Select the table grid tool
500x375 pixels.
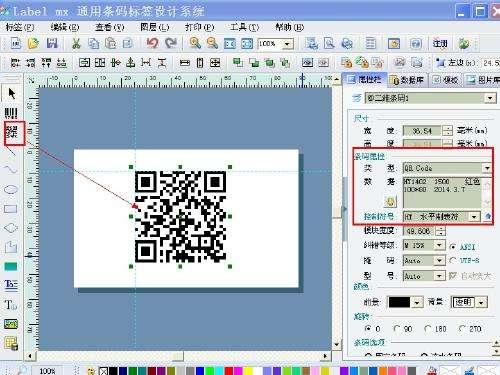[11, 343]
